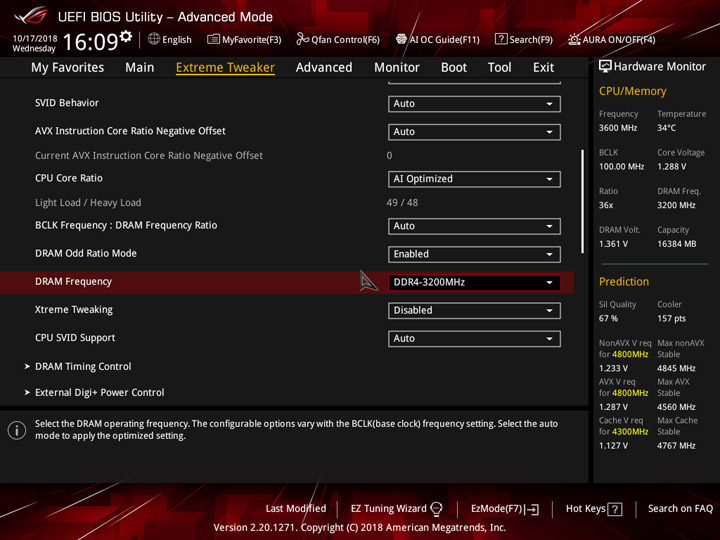This screenshot has width=720, height=540.
Task: Switch to Monitor tab
Action: click(397, 68)
